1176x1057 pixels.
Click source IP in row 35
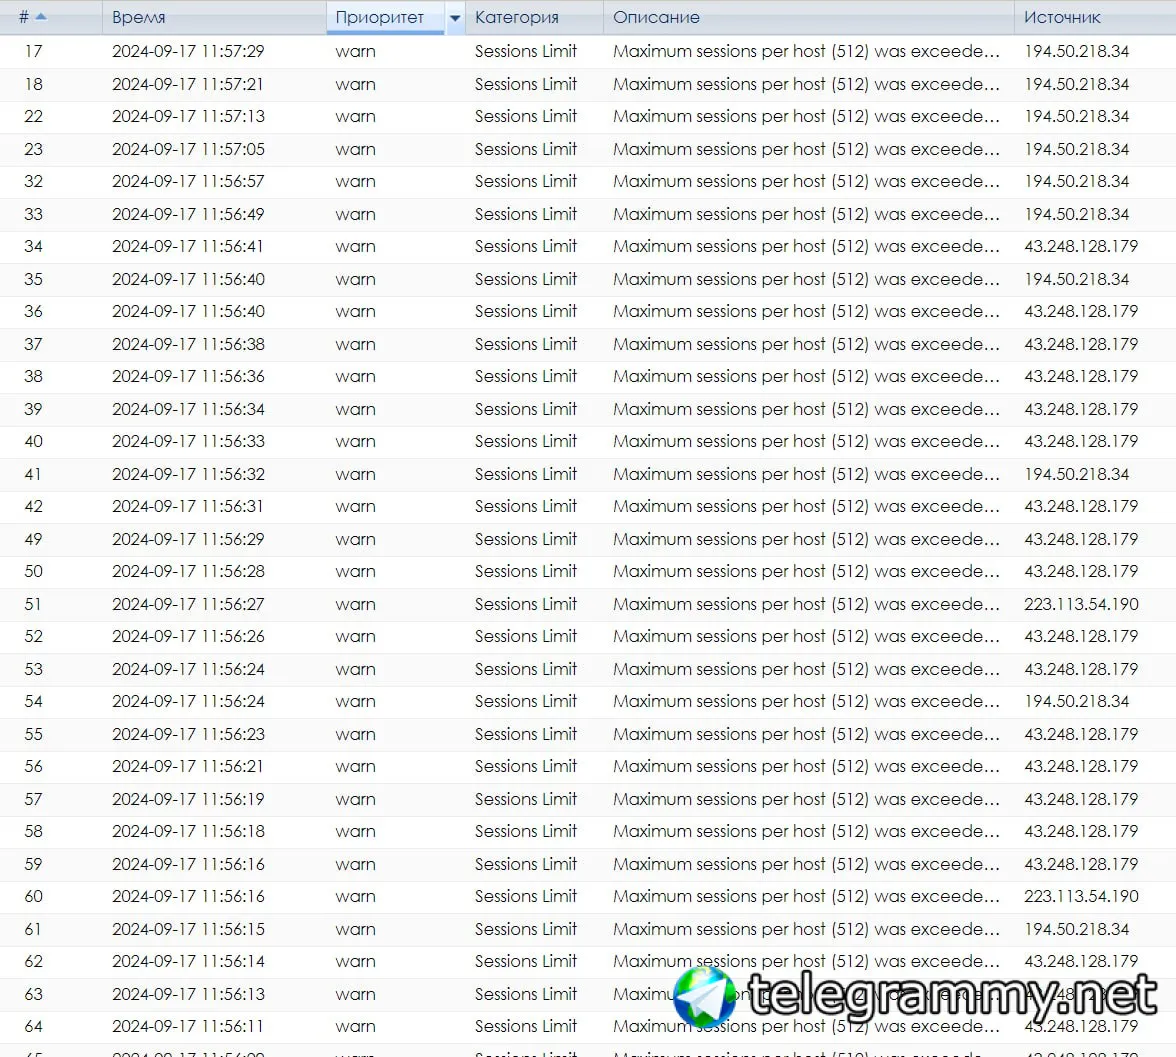tap(1076, 279)
